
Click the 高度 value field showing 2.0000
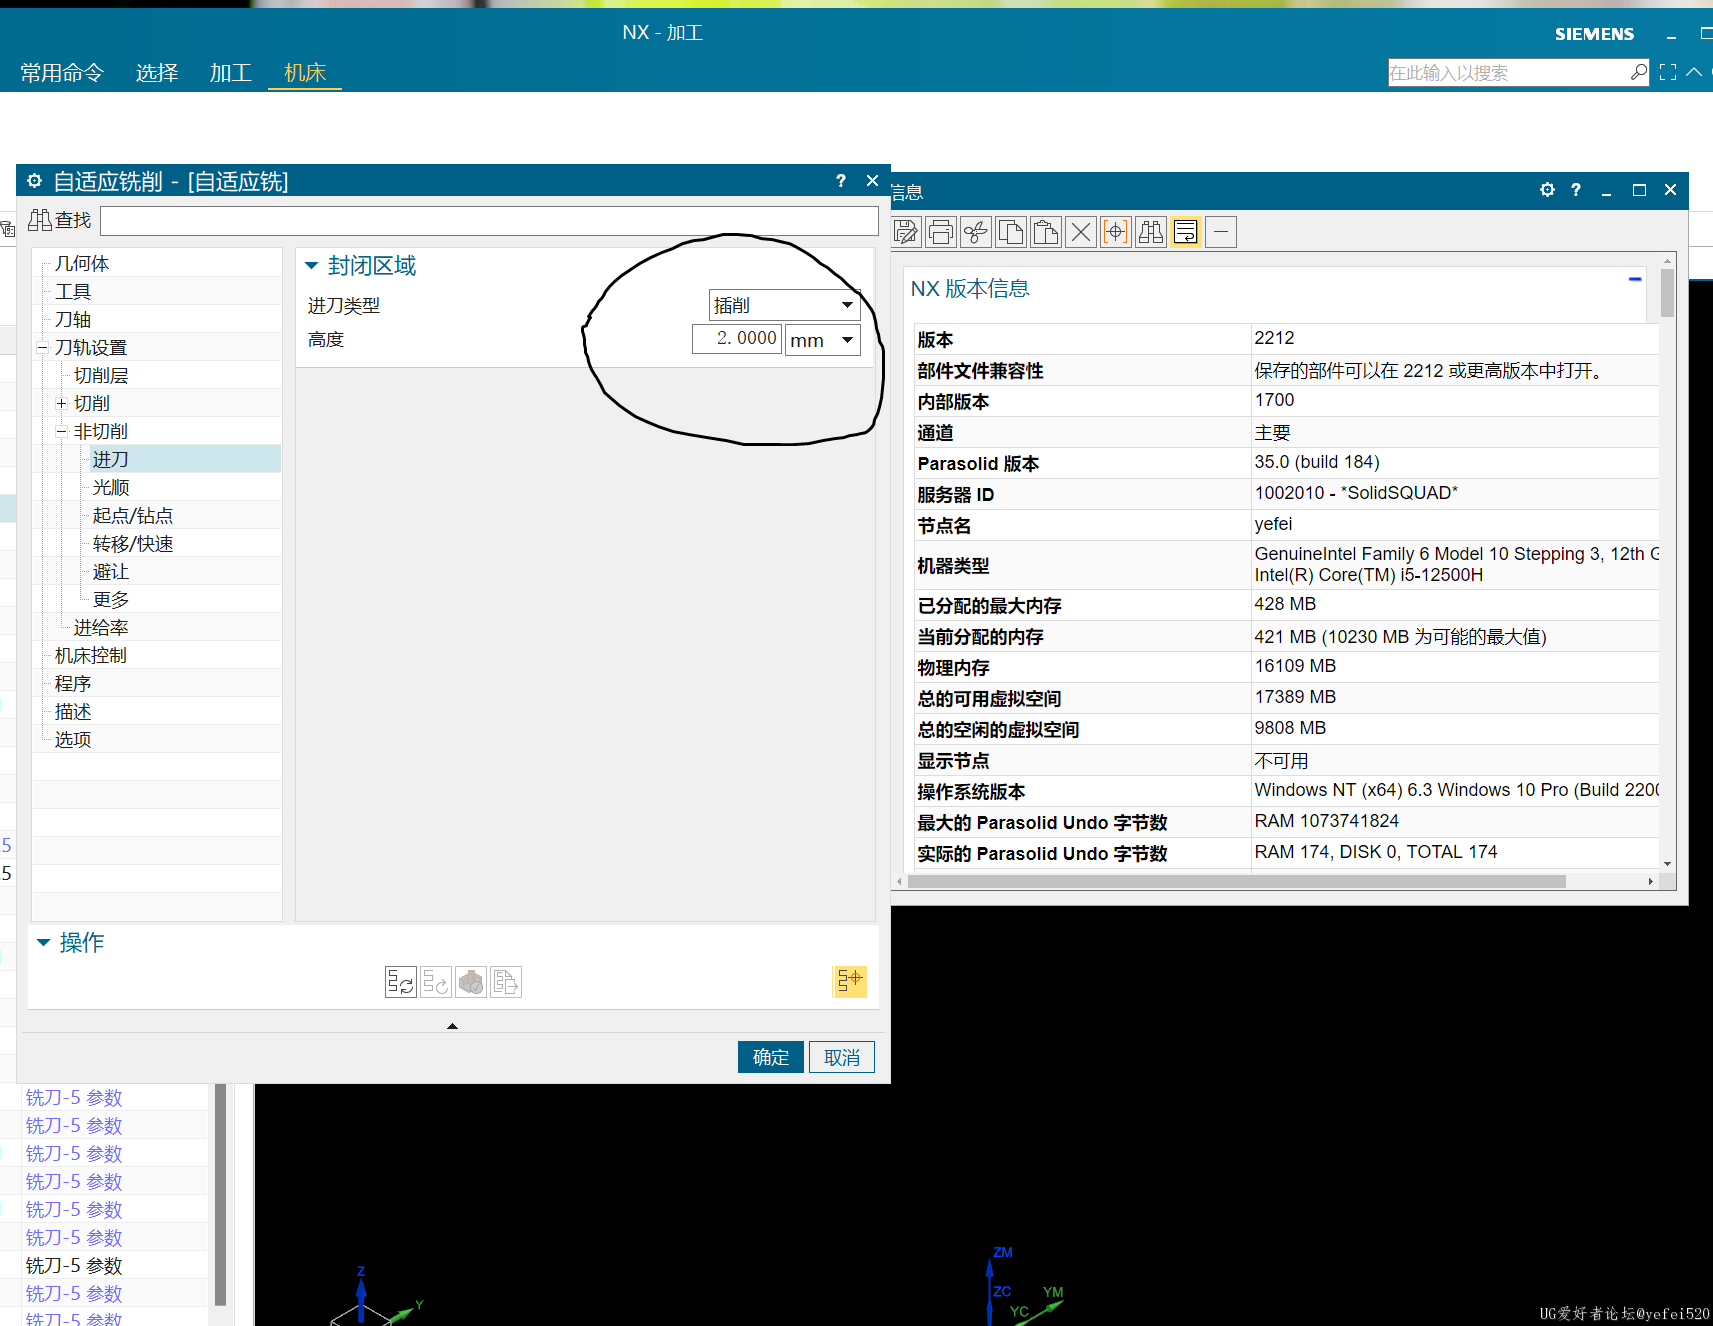[x=737, y=339]
